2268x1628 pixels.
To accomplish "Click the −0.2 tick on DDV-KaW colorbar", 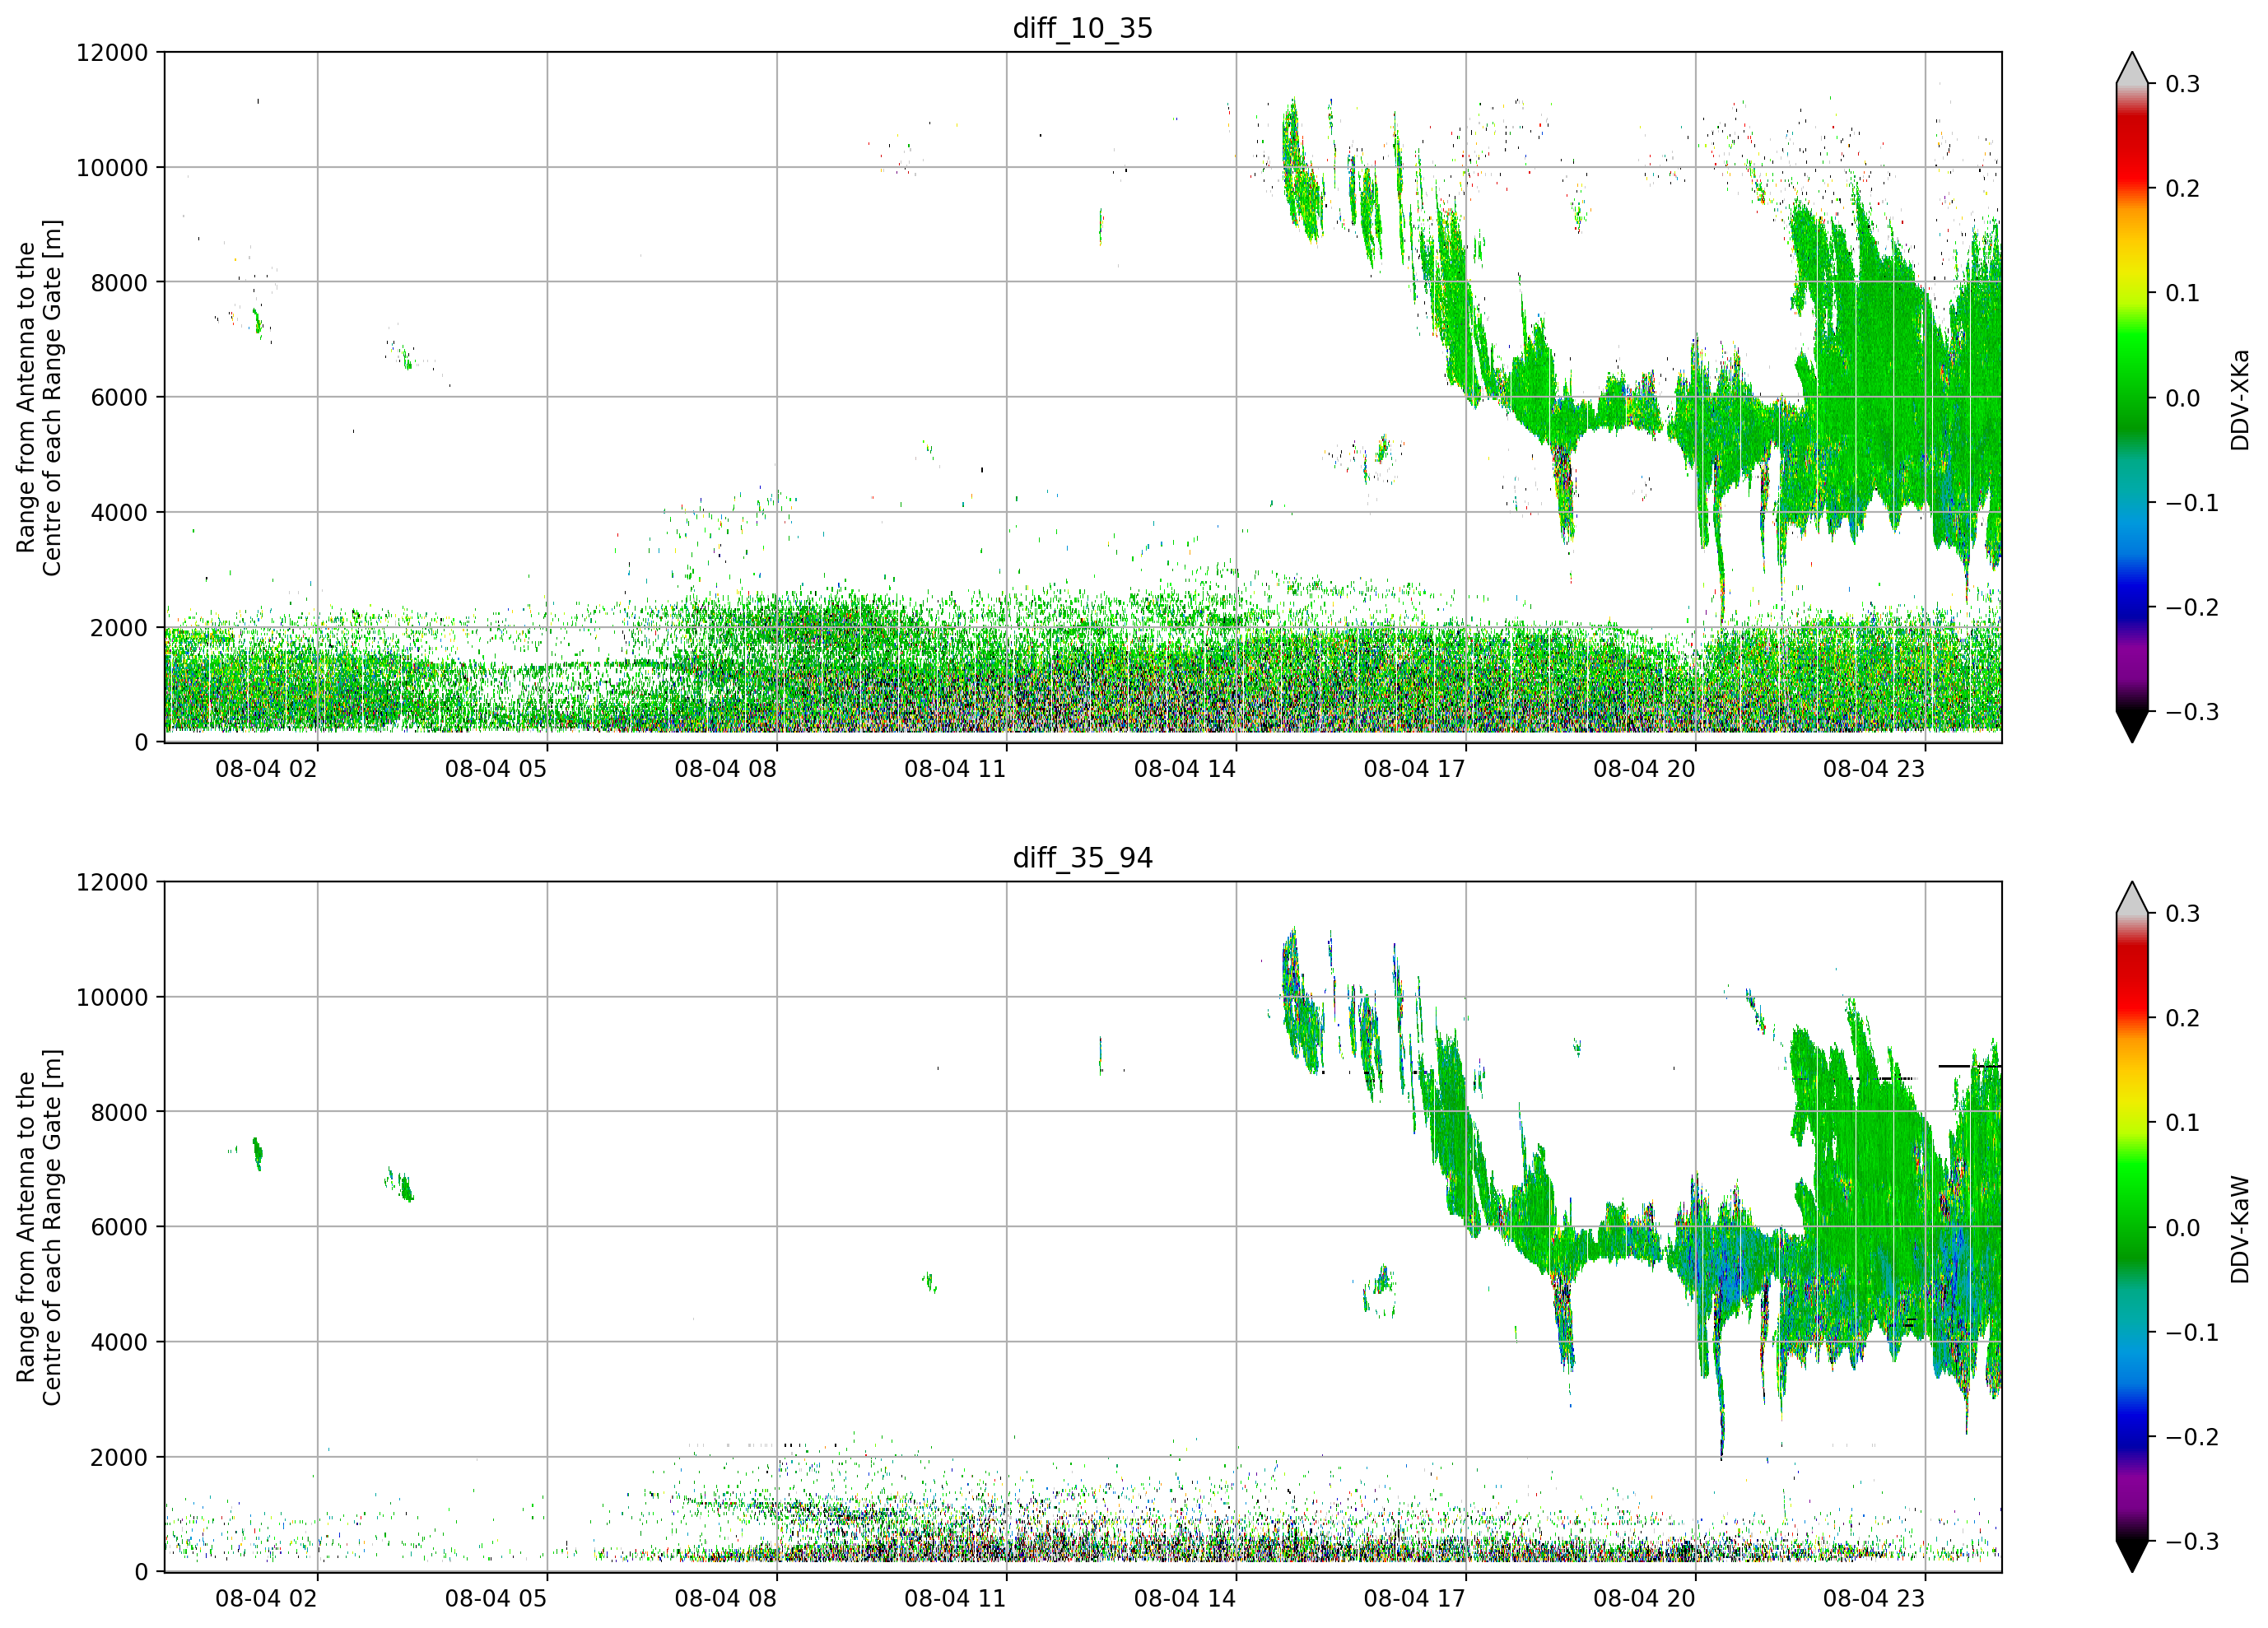I will tap(2192, 1438).
